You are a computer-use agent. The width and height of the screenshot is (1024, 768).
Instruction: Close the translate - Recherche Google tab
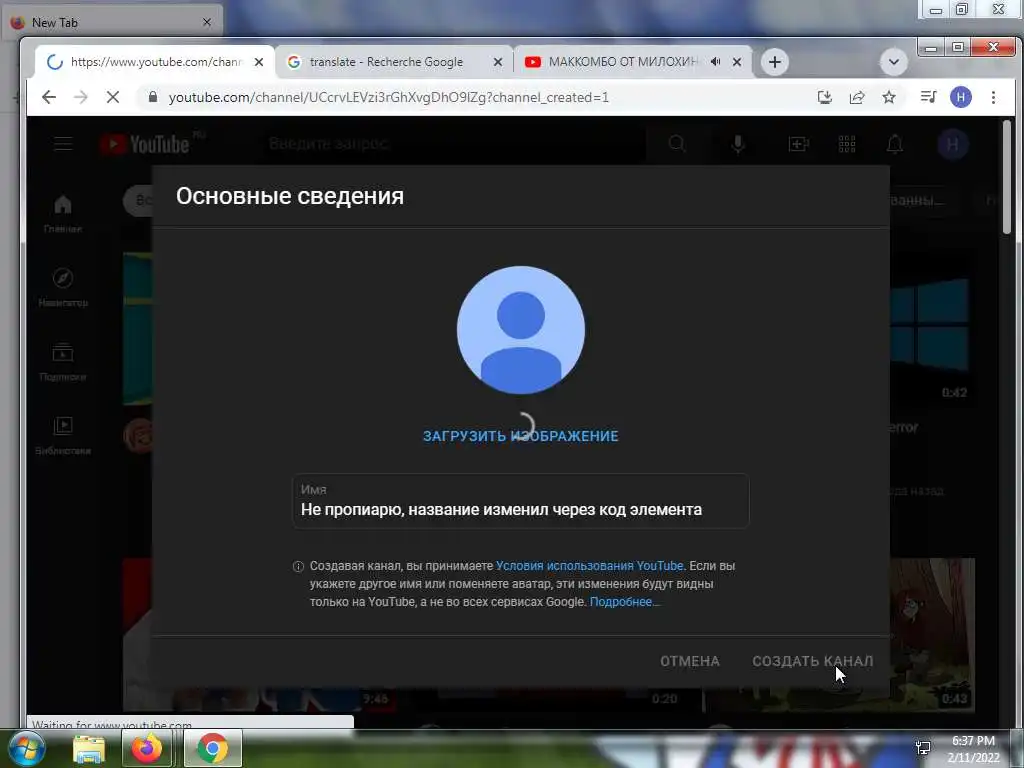tap(498, 62)
